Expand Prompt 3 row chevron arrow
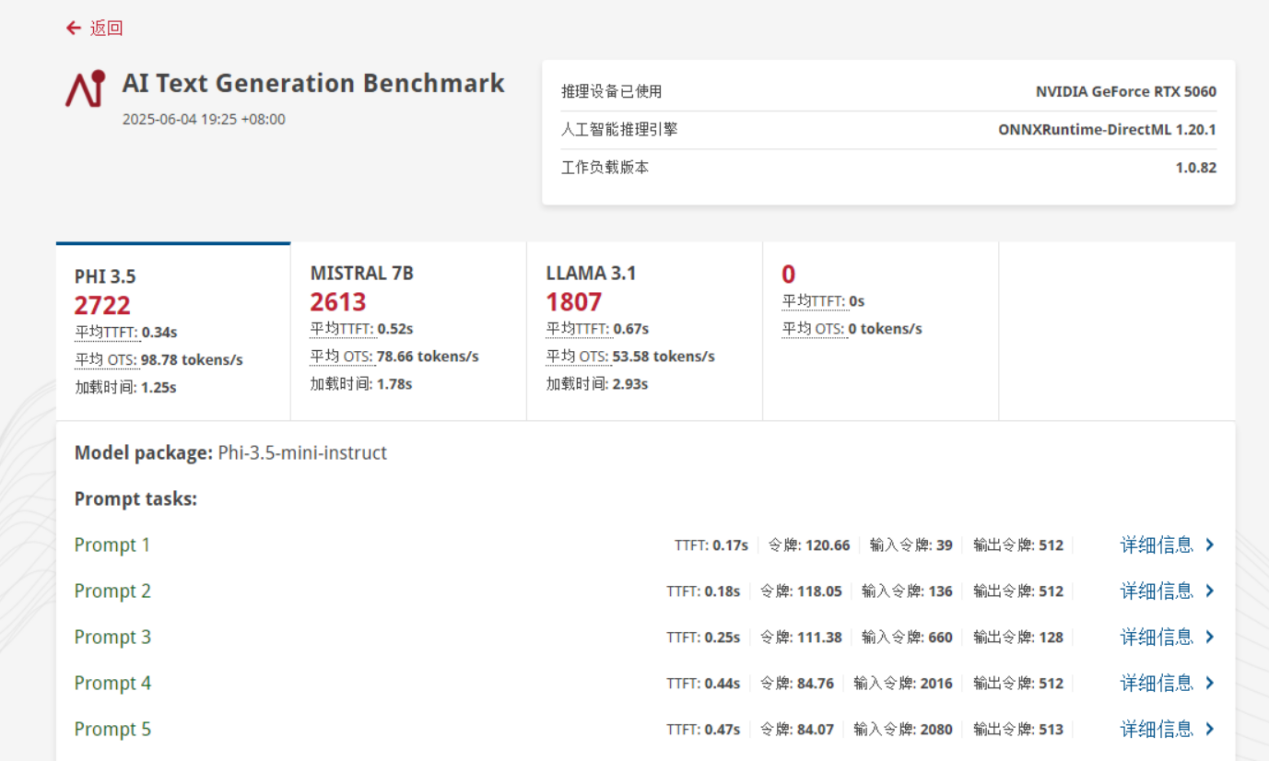 (x=1209, y=637)
